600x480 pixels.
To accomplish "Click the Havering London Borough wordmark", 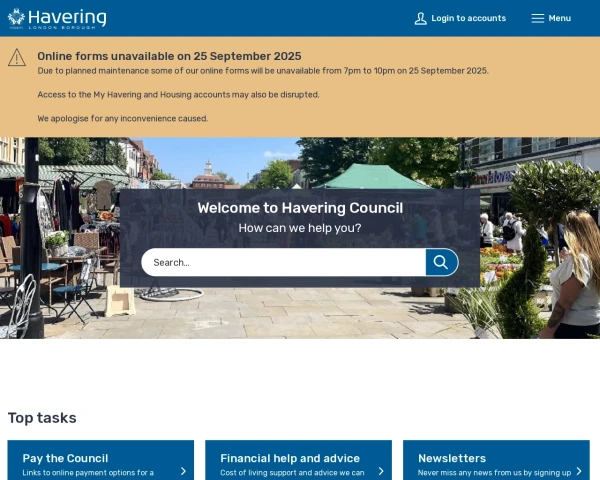I will tap(67, 18).
